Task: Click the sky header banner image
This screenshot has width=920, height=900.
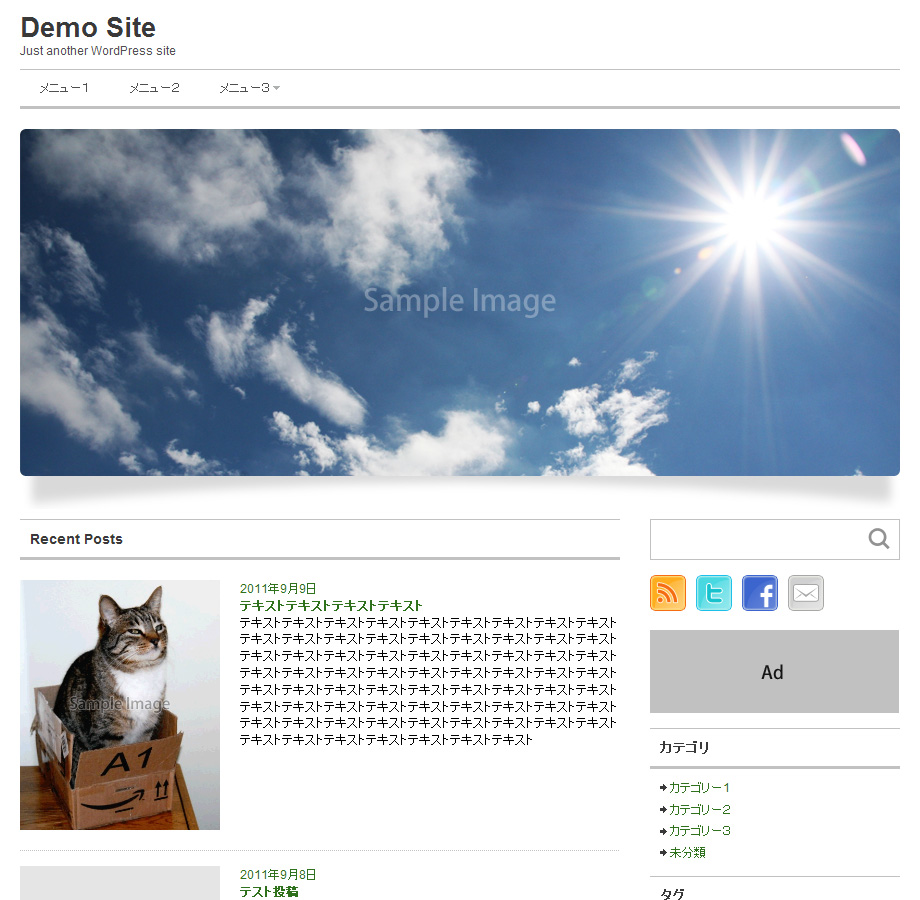Action: coord(460,302)
